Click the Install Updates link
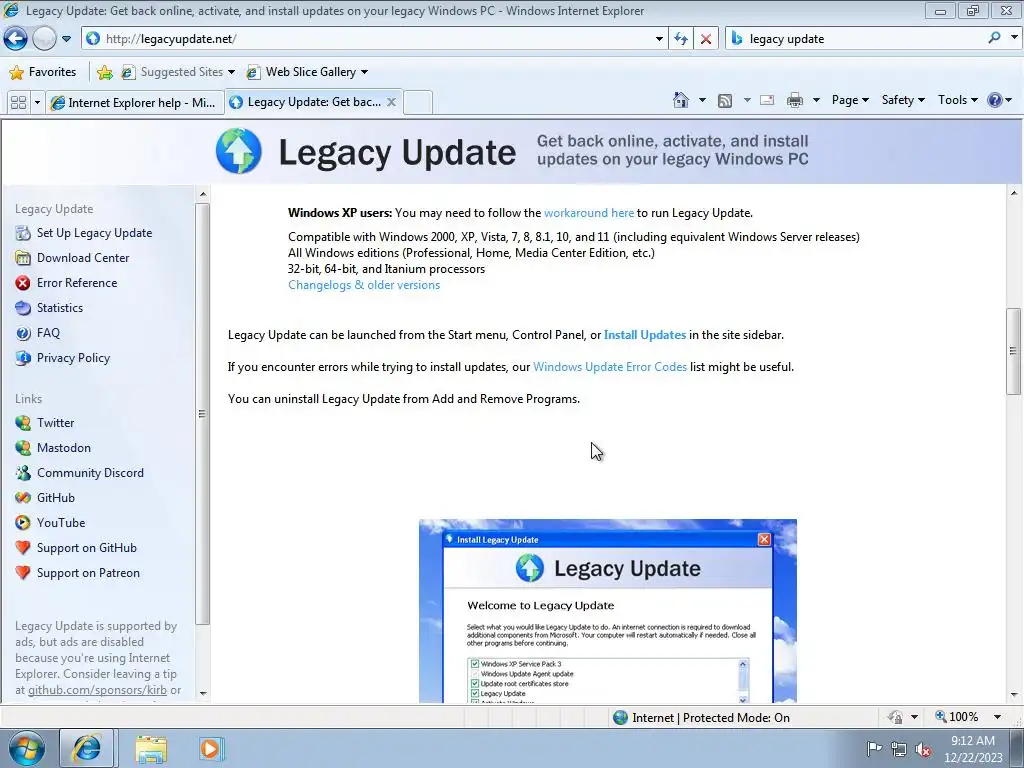Viewport: 1024px width, 768px height. [645, 335]
